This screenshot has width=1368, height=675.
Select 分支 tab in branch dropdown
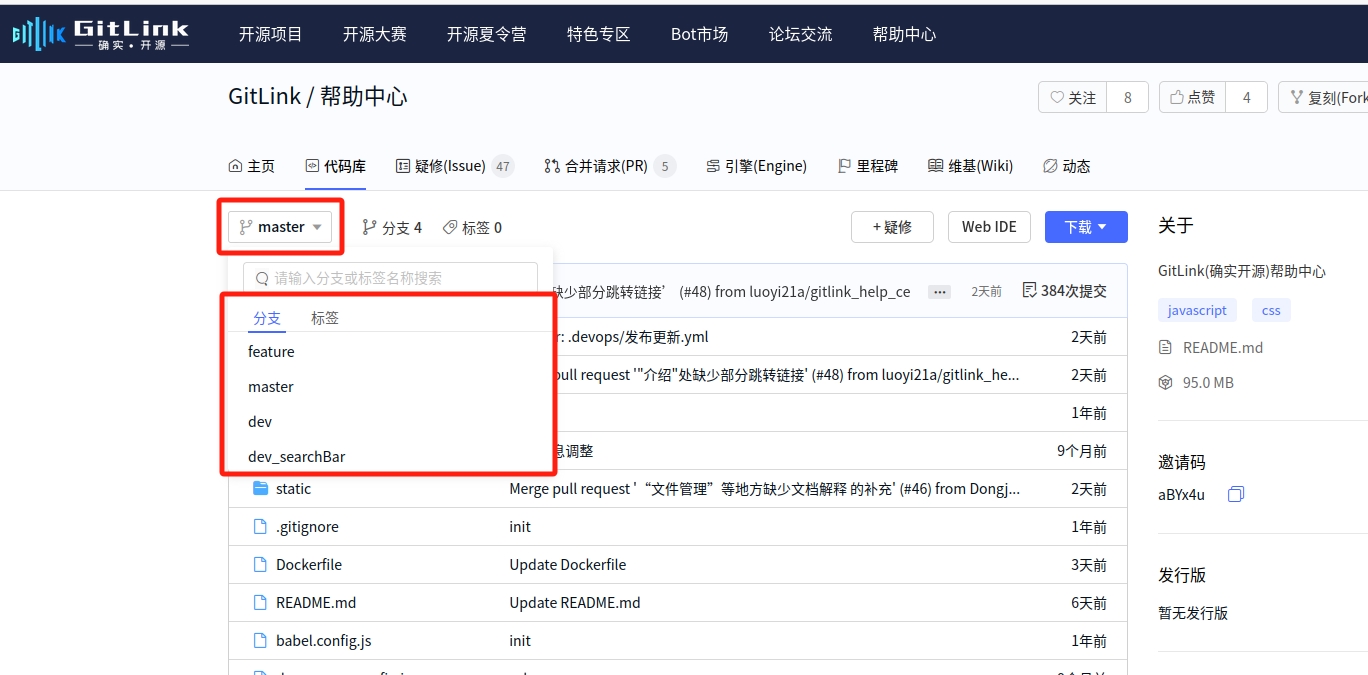click(x=267, y=318)
